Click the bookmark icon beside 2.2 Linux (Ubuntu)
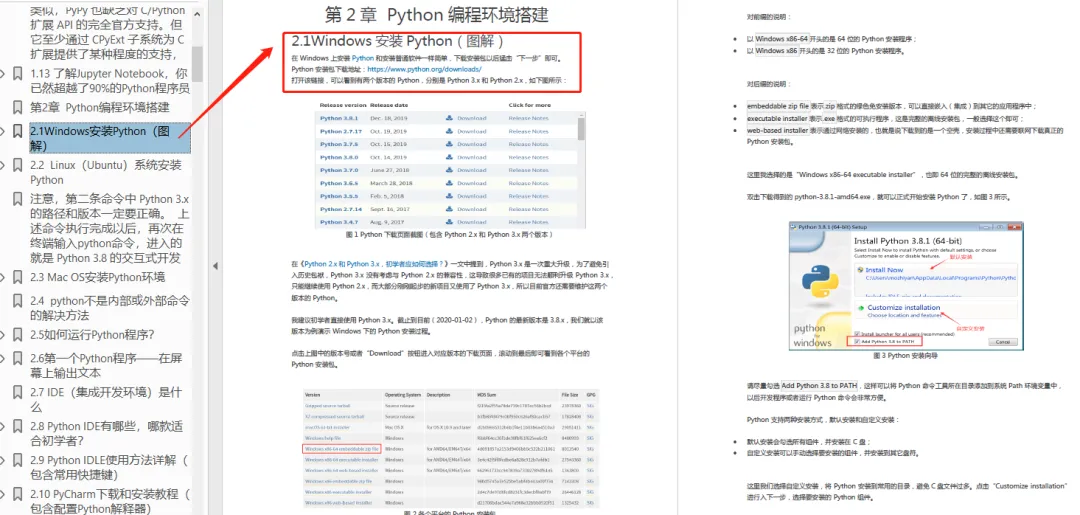The image size is (1080, 515). (x=17, y=165)
